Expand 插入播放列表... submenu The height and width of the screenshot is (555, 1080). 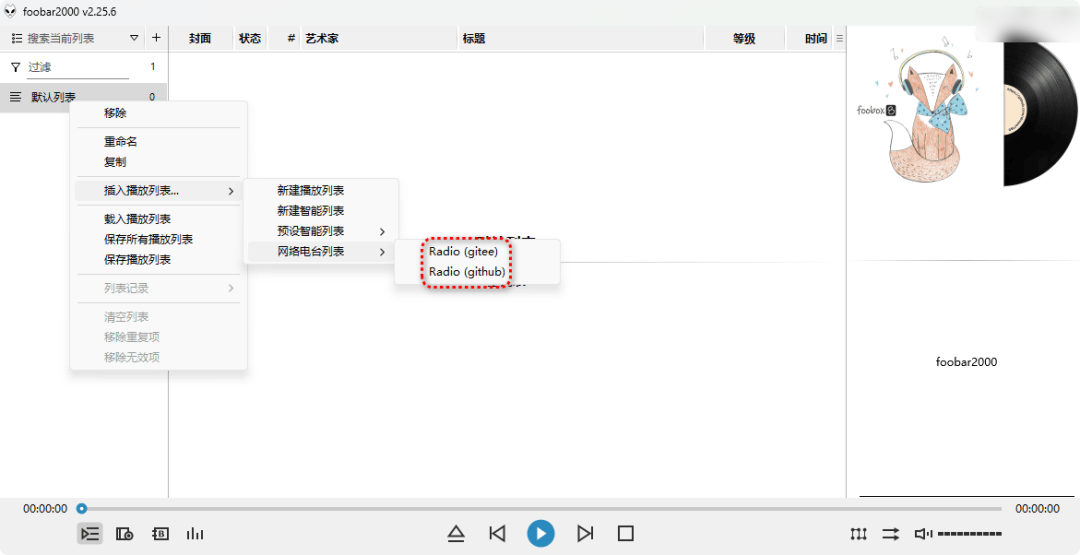click(158, 191)
